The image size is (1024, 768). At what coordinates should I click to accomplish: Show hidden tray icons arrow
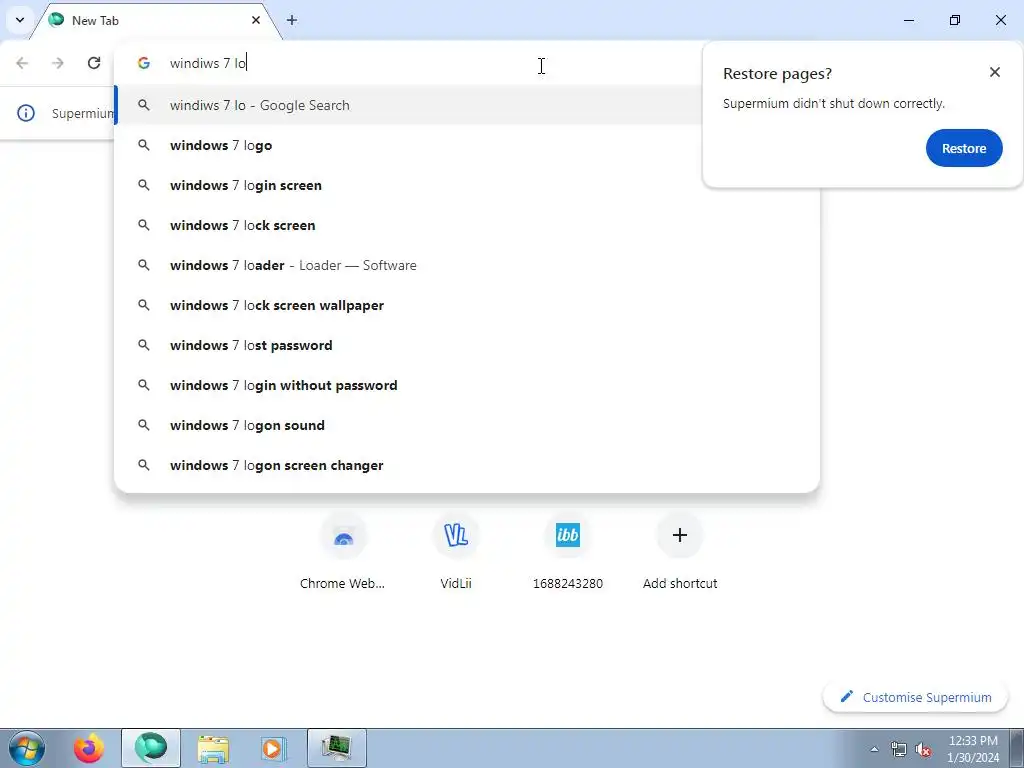click(874, 749)
